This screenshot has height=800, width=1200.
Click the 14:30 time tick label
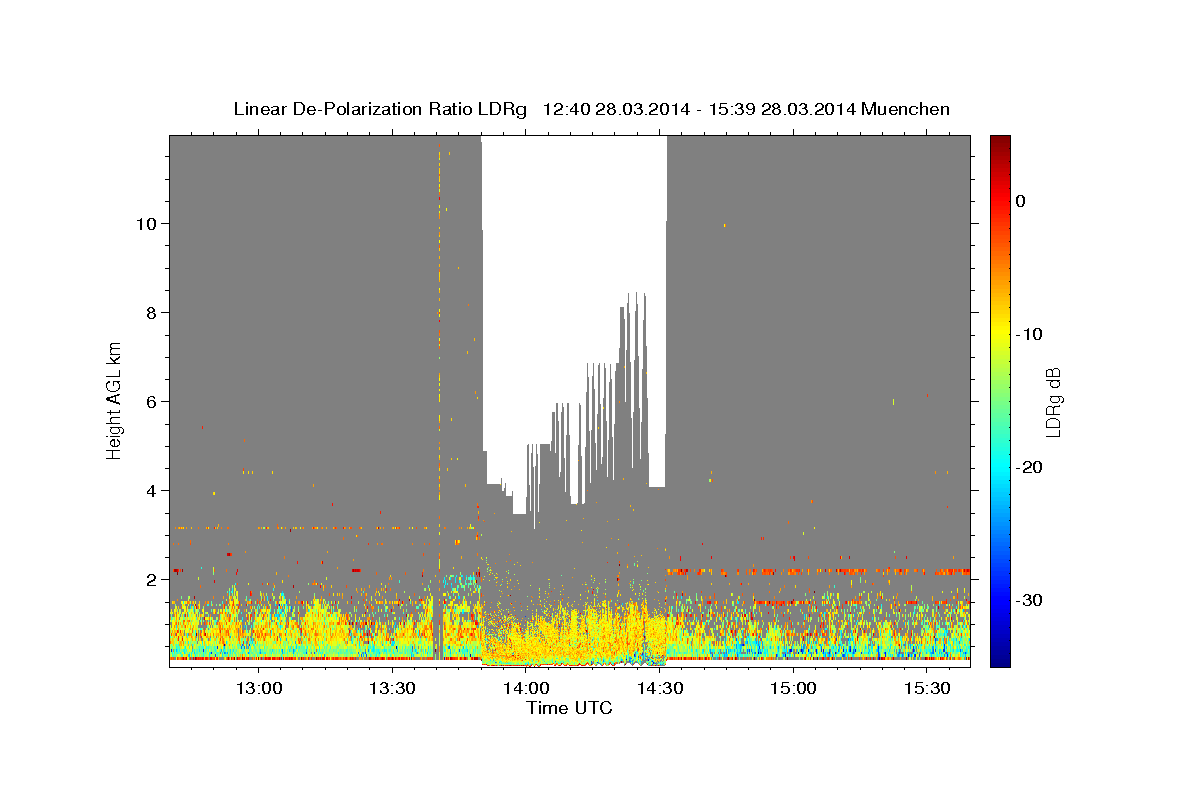click(660, 688)
